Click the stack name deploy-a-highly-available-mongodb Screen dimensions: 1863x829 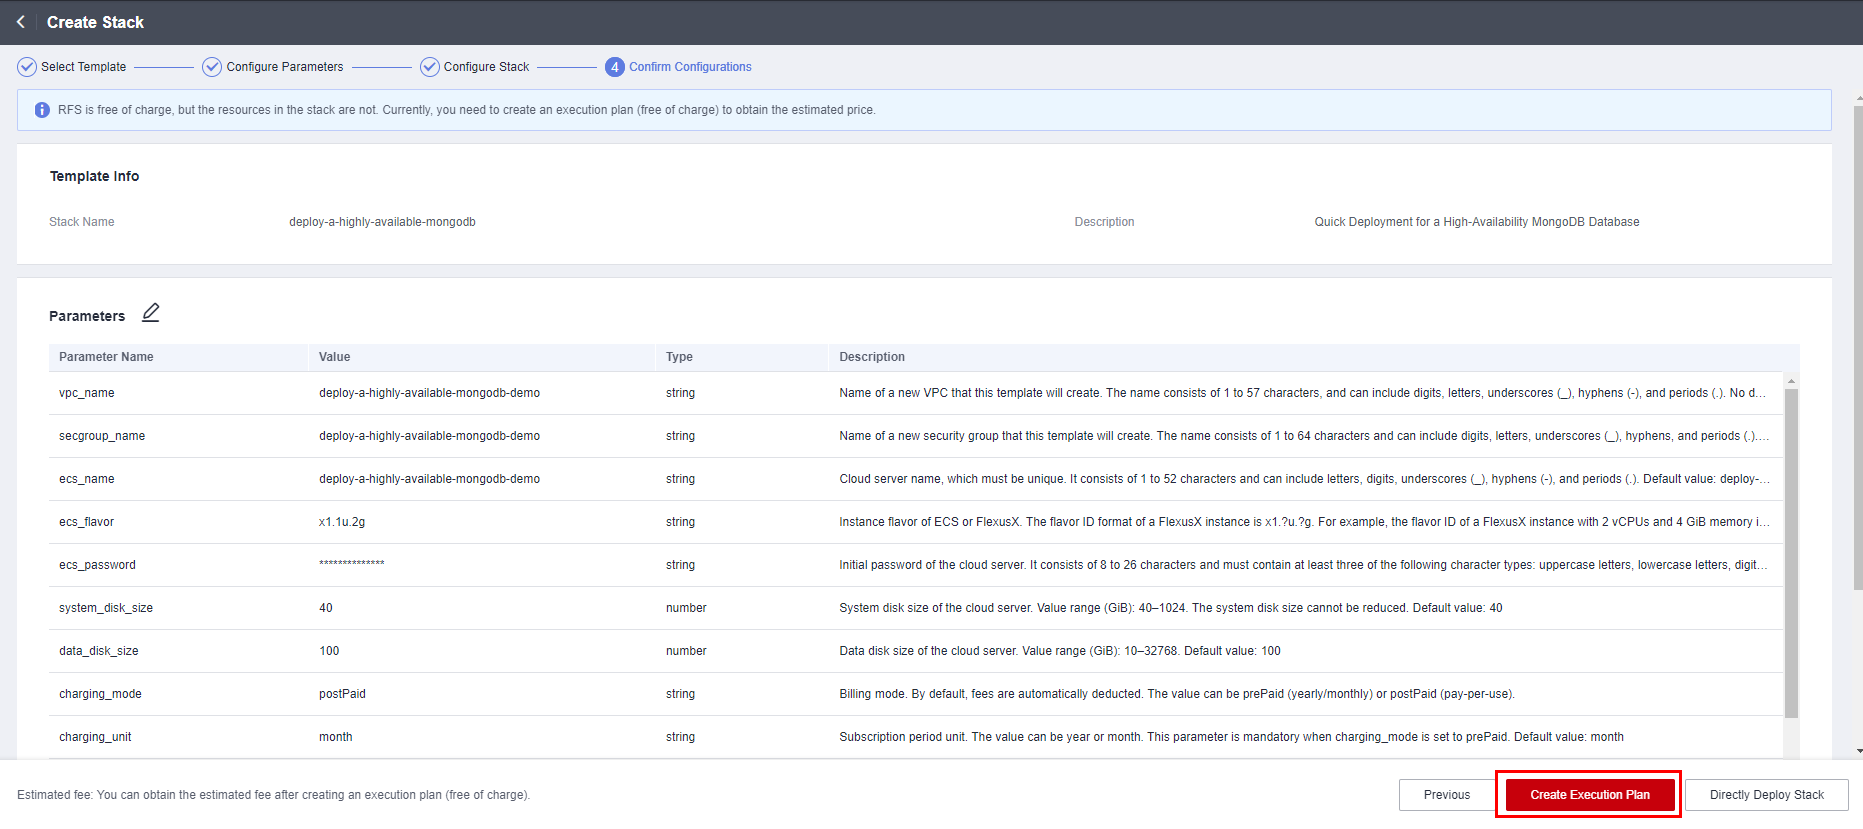pos(382,222)
